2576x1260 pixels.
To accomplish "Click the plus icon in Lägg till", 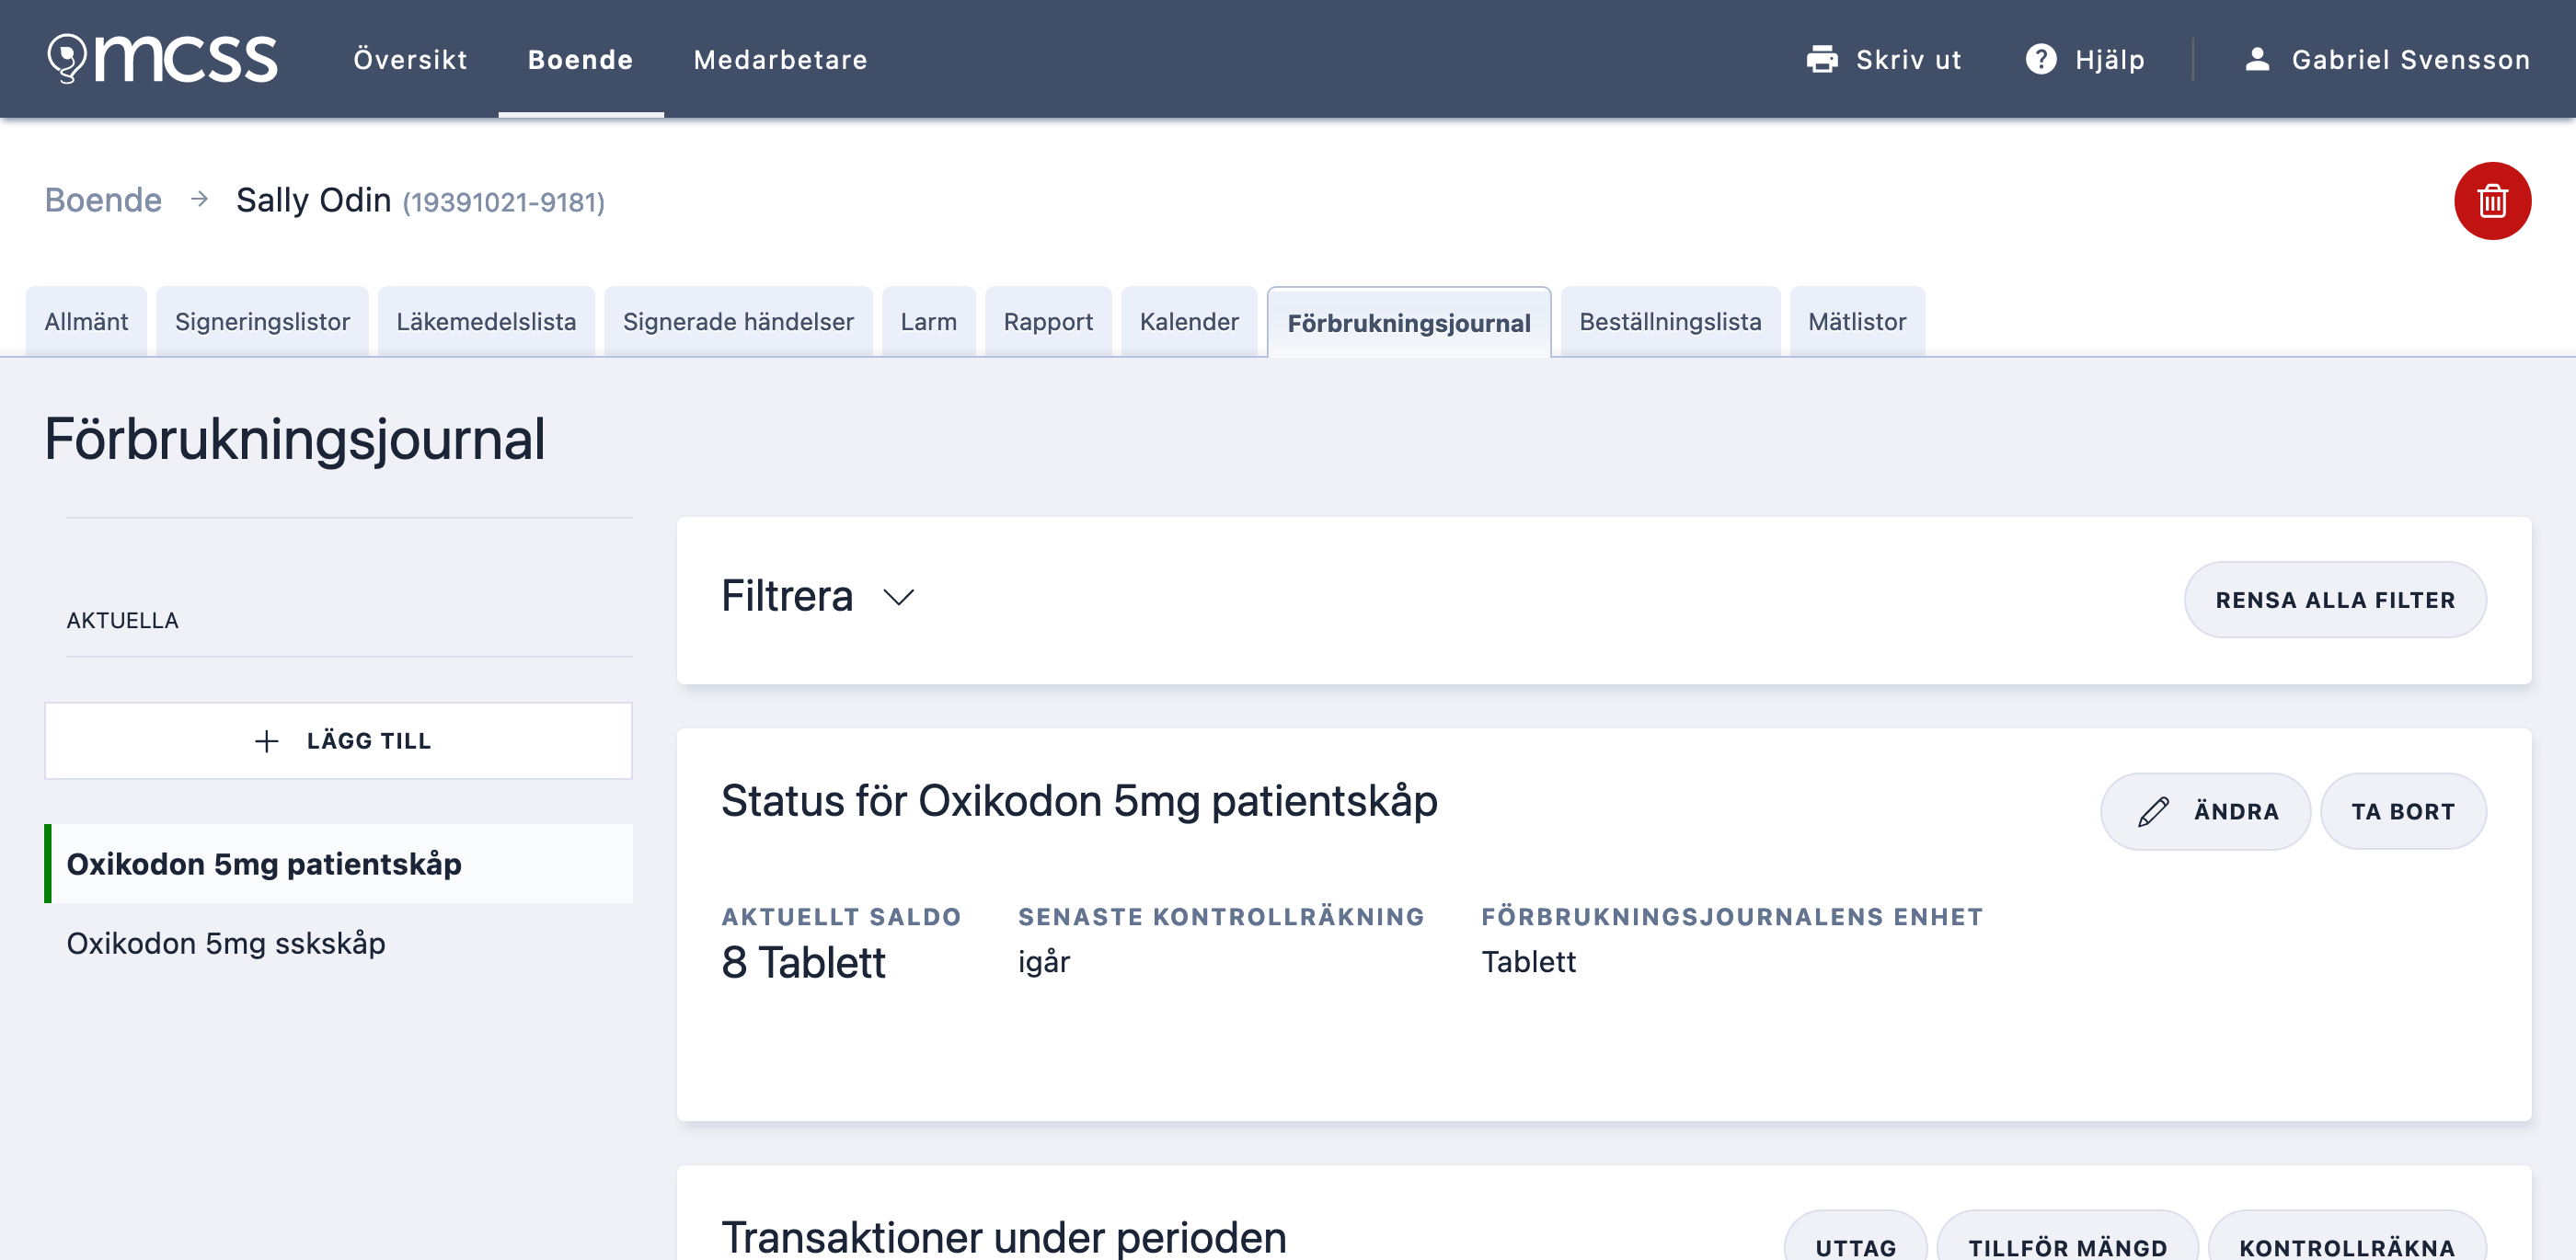I will pyautogui.click(x=266, y=741).
